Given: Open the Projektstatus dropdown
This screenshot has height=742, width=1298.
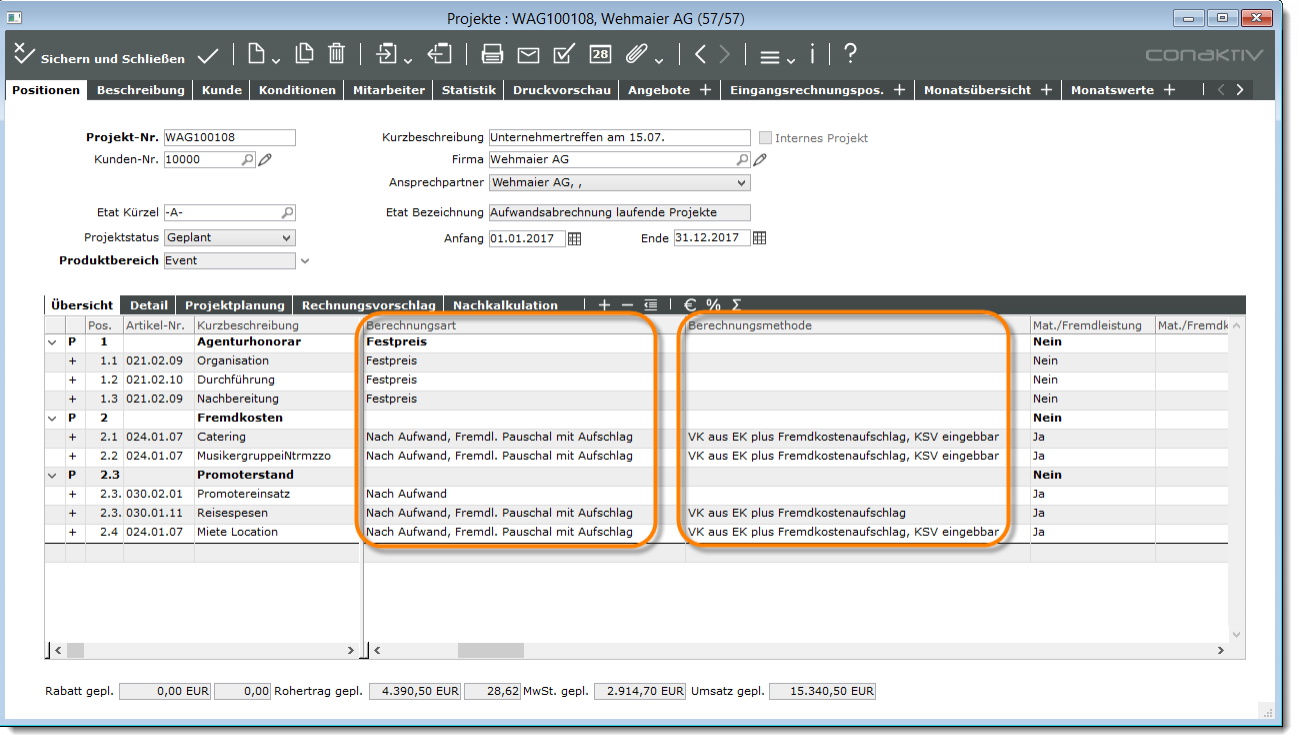Looking at the screenshot, I should 287,238.
